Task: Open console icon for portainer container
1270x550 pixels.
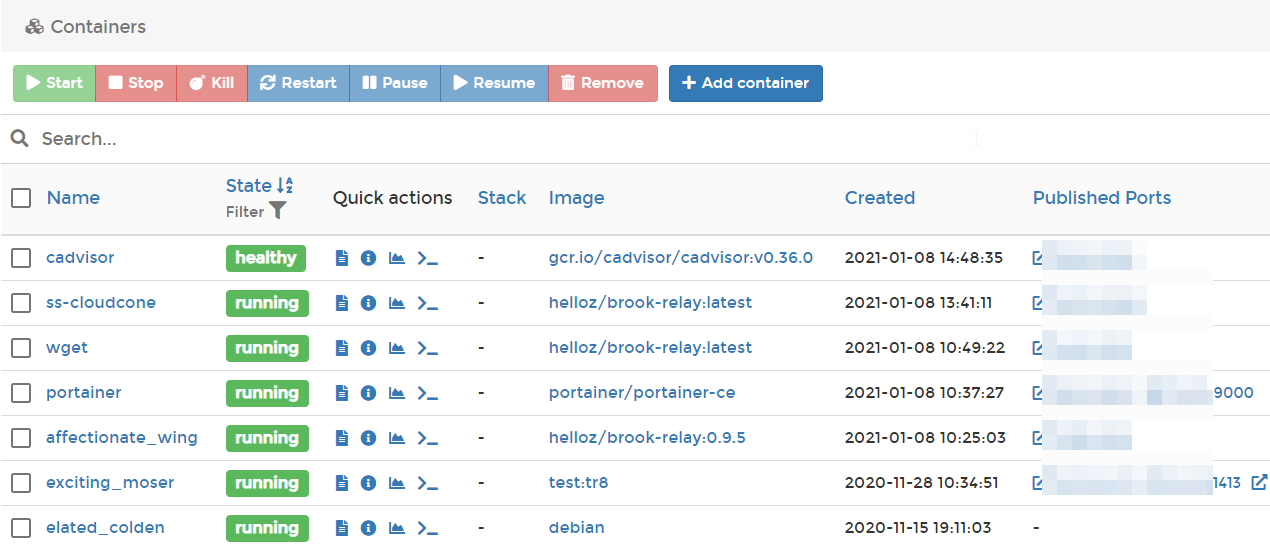Action: (428, 393)
